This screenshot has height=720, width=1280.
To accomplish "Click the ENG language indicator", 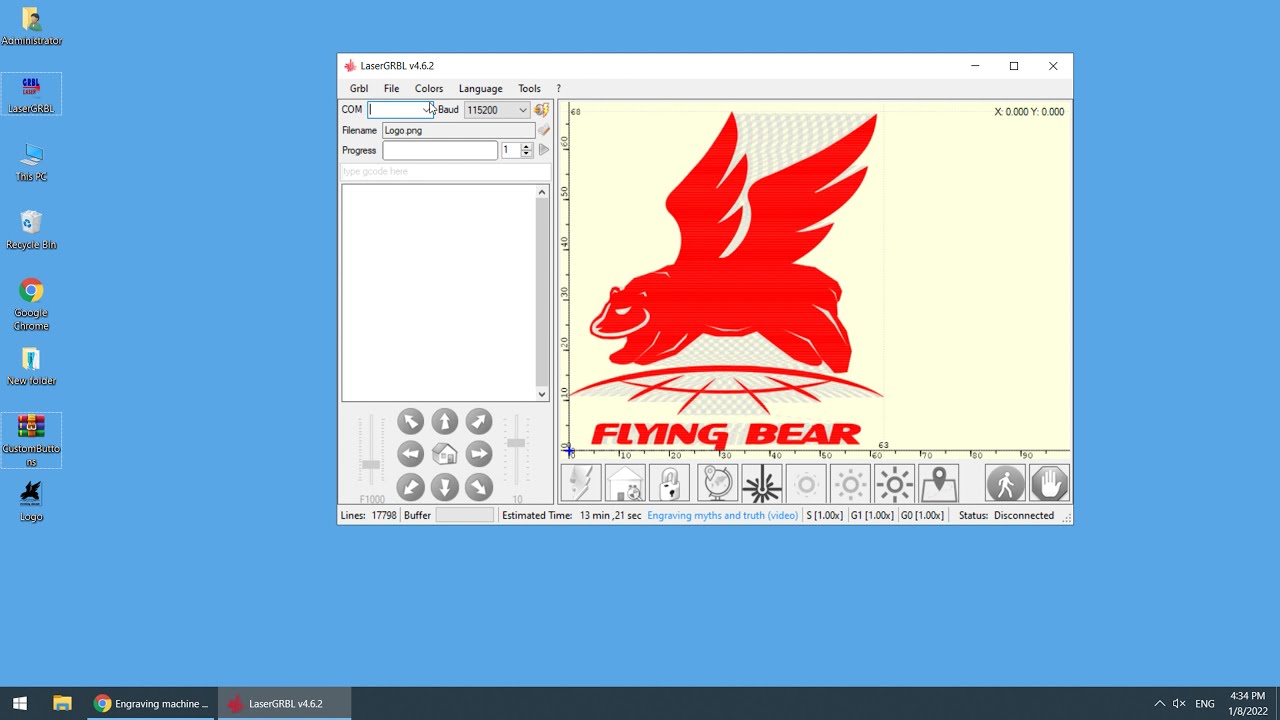I will (x=1205, y=704).
